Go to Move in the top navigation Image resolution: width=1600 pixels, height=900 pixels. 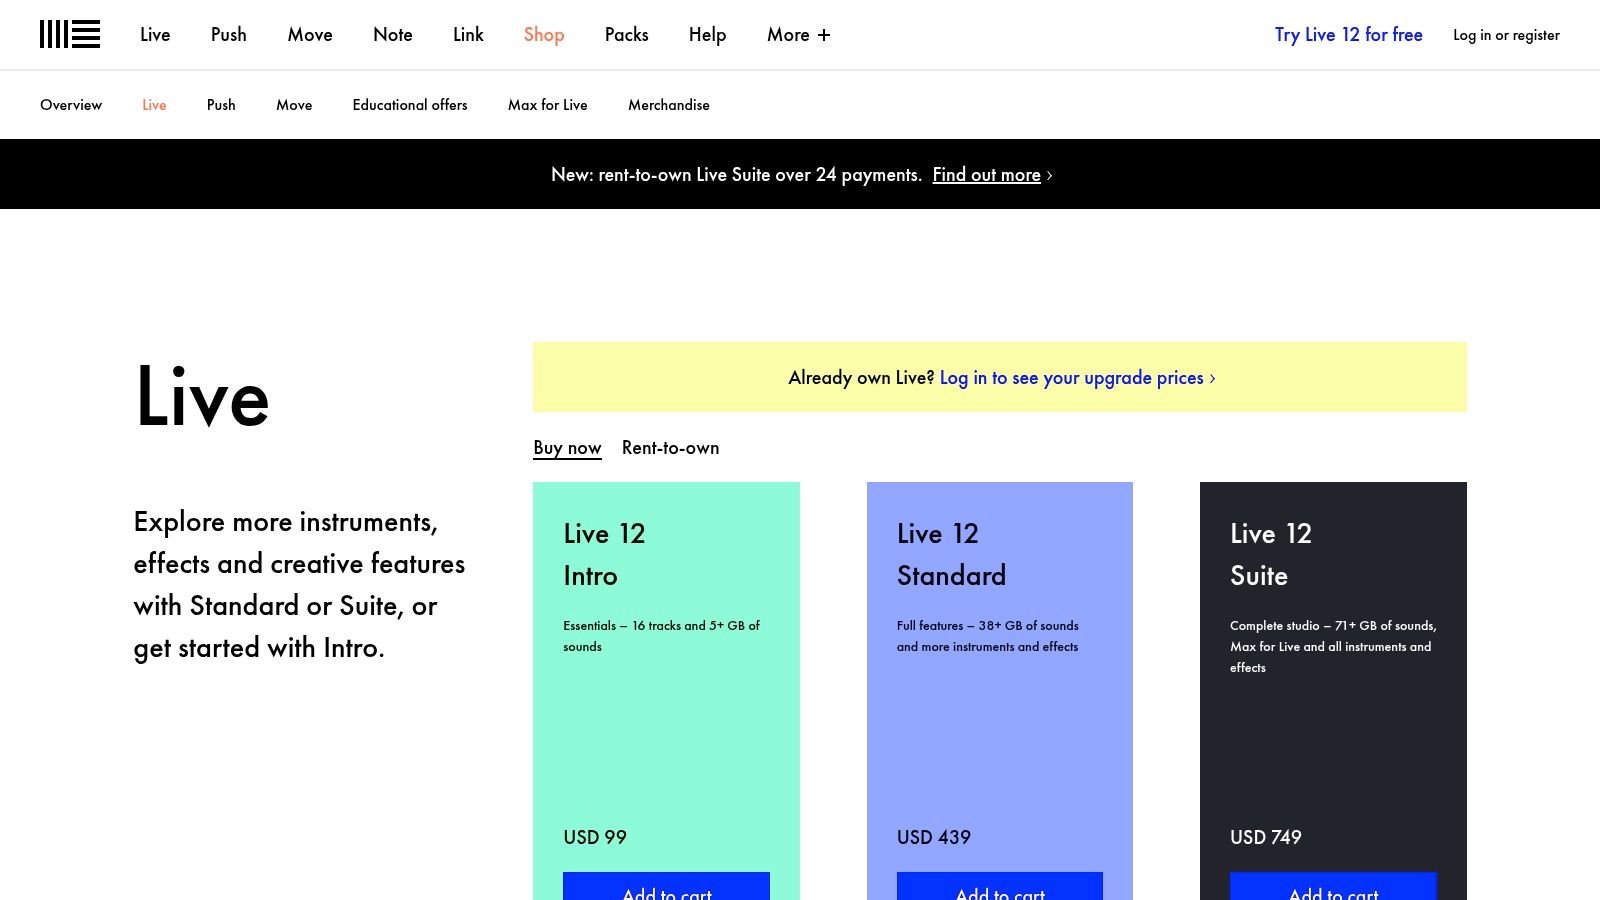tap(310, 34)
